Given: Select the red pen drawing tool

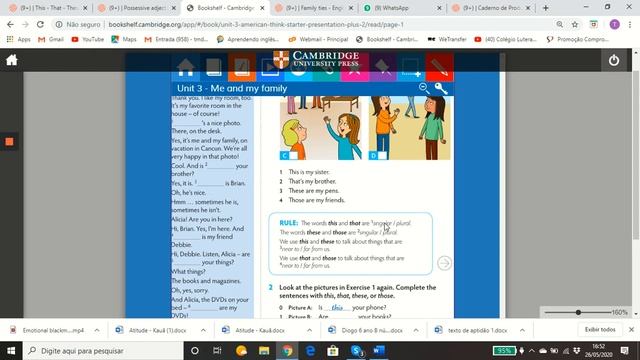Looking at the screenshot, I should coord(440,67).
